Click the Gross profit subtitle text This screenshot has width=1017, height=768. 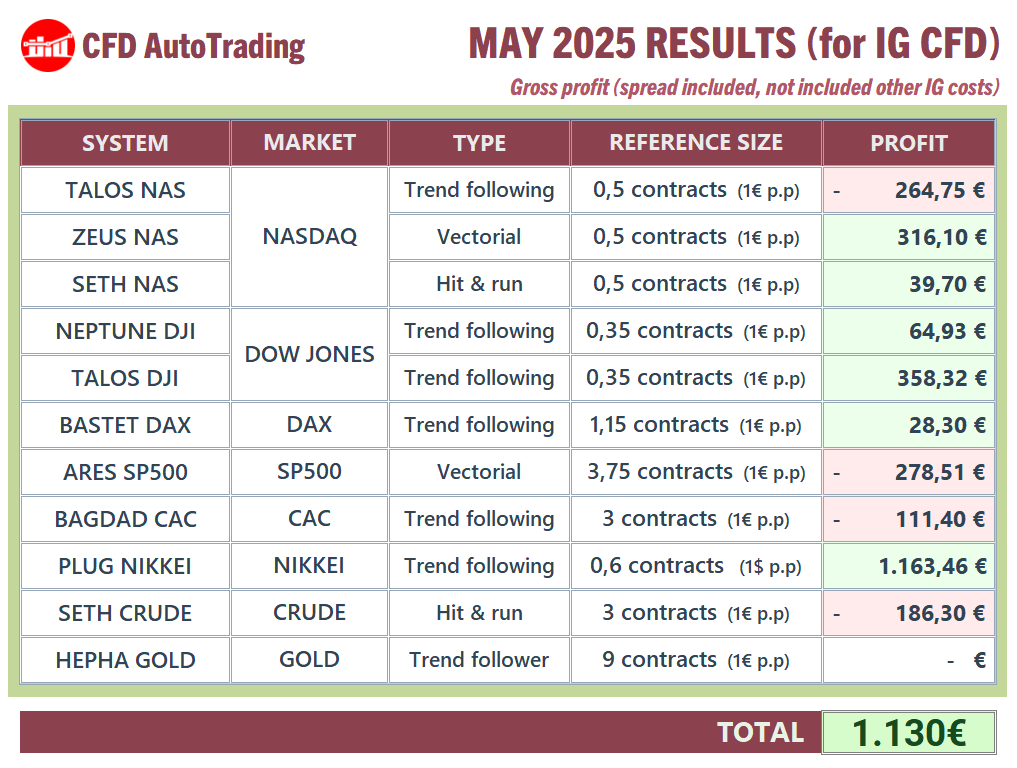click(x=754, y=87)
